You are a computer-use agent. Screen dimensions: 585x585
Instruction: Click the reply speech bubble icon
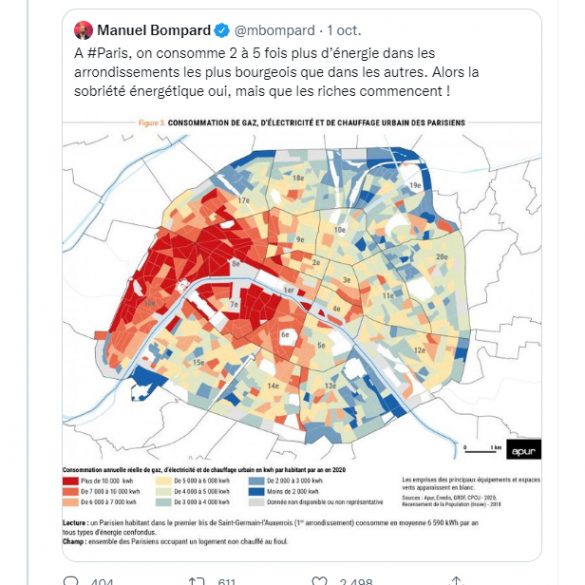(x=71, y=581)
